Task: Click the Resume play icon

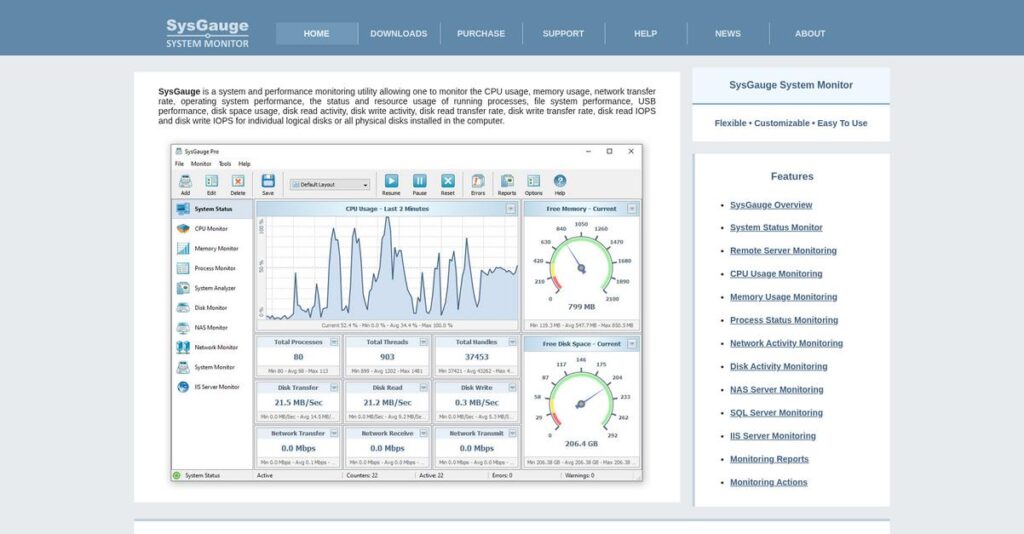Action: click(x=391, y=181)
